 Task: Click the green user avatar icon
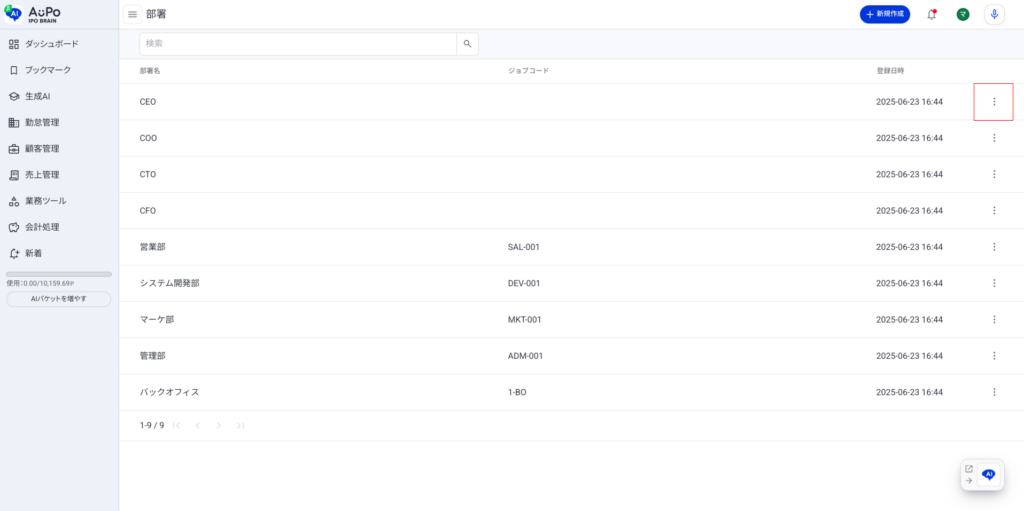pos(962,14)
